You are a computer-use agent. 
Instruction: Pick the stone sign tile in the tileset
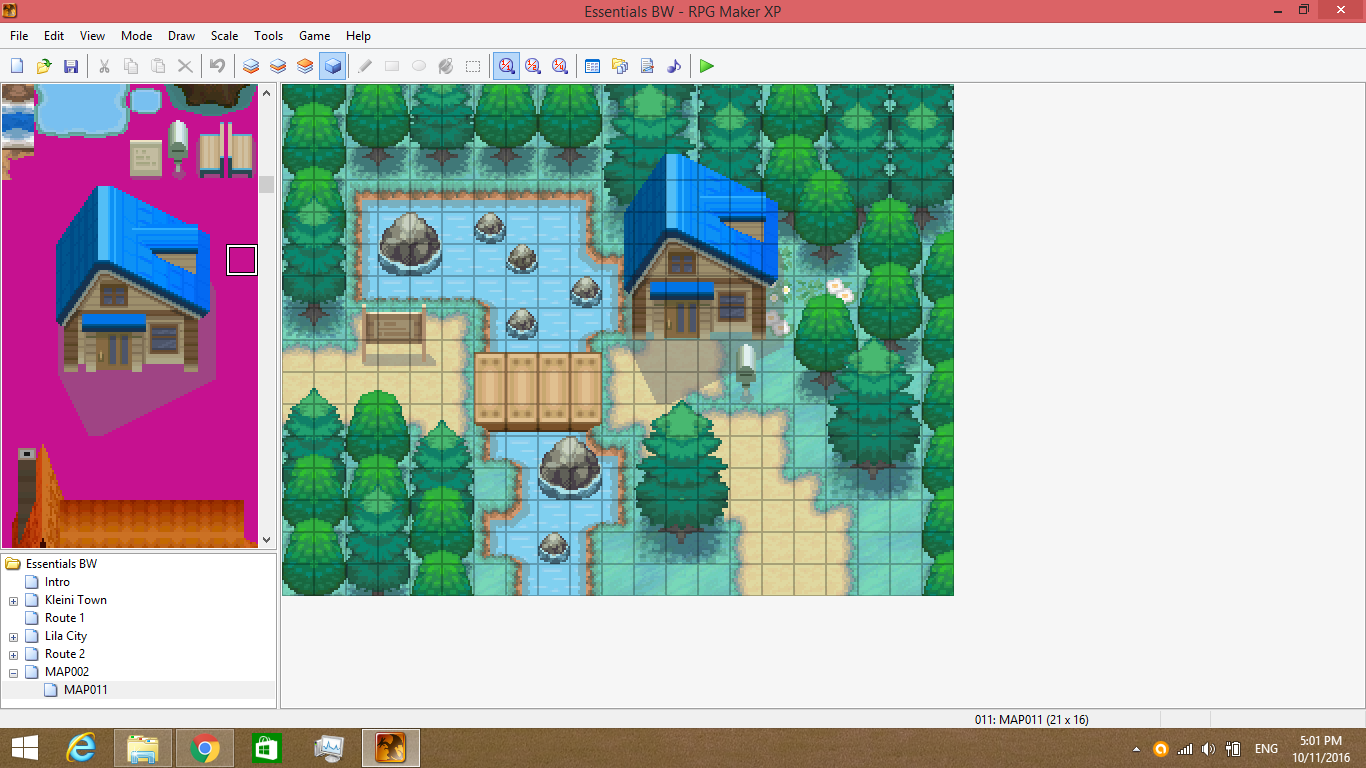tap(146, 157)
